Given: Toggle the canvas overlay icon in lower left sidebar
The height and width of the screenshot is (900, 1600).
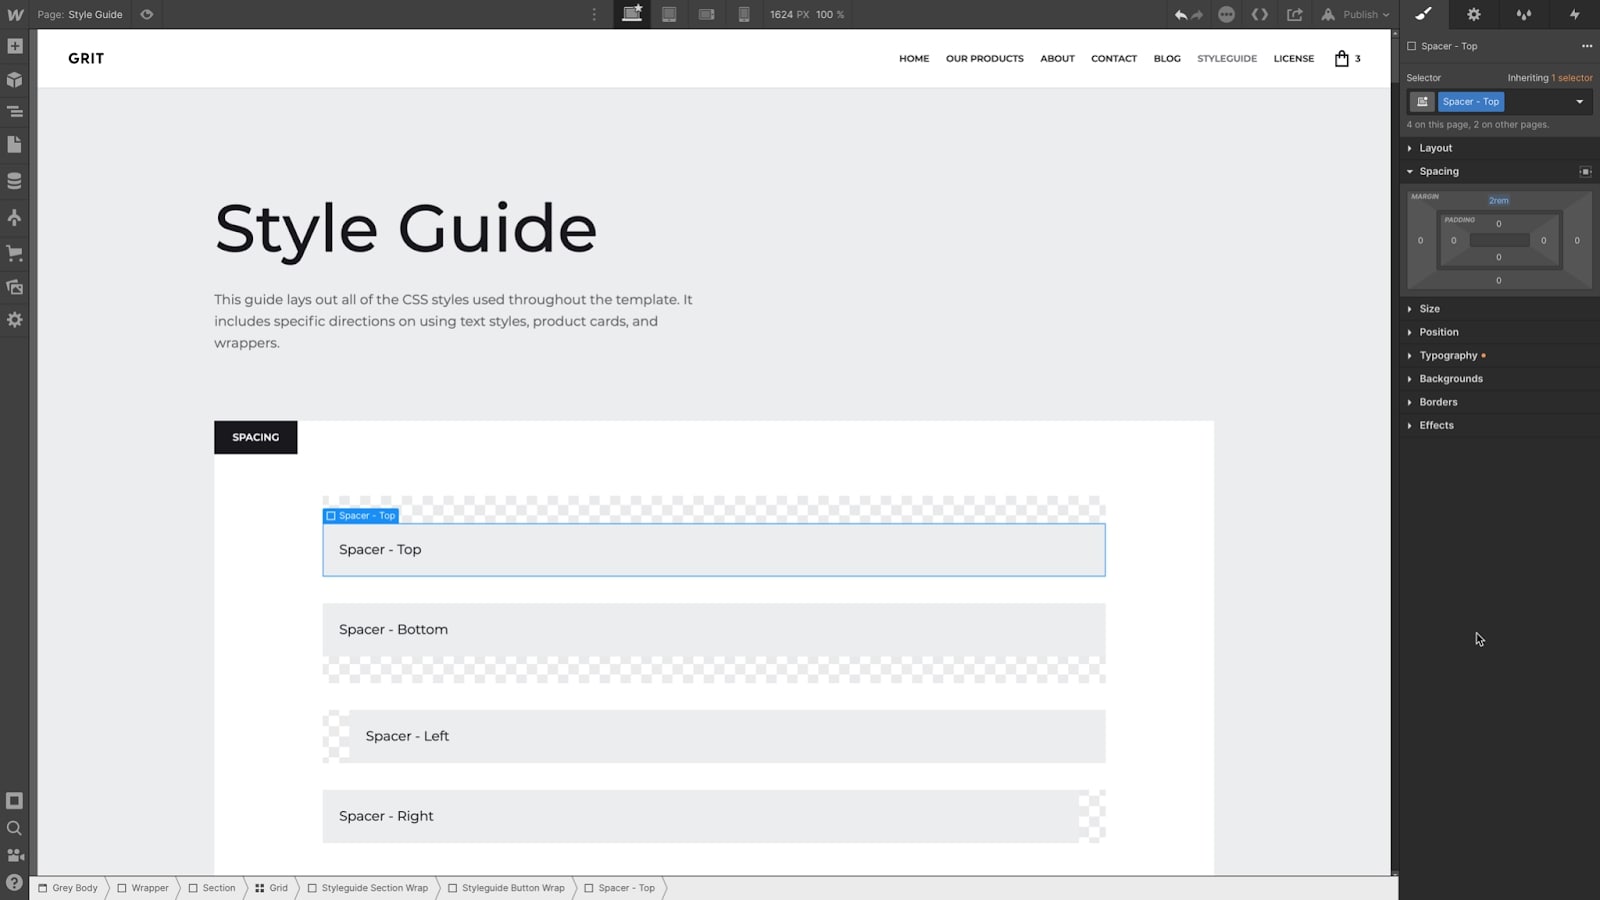Looking at the screenshot, I should (x=15, y=801).
